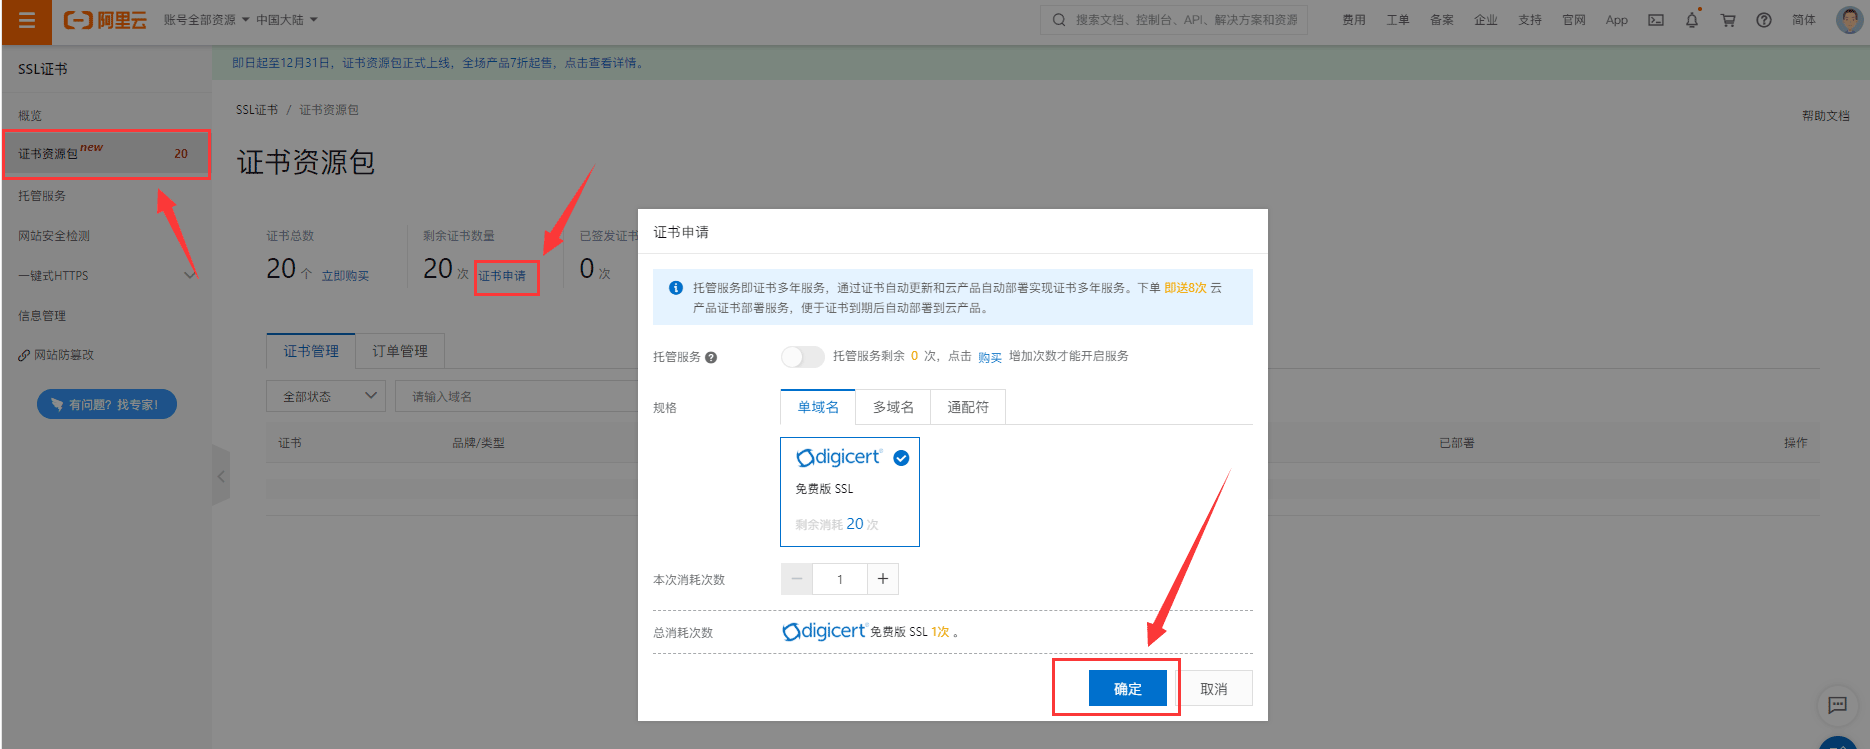Decrease the 本次消耗次数 count

(x=797, y=579)
